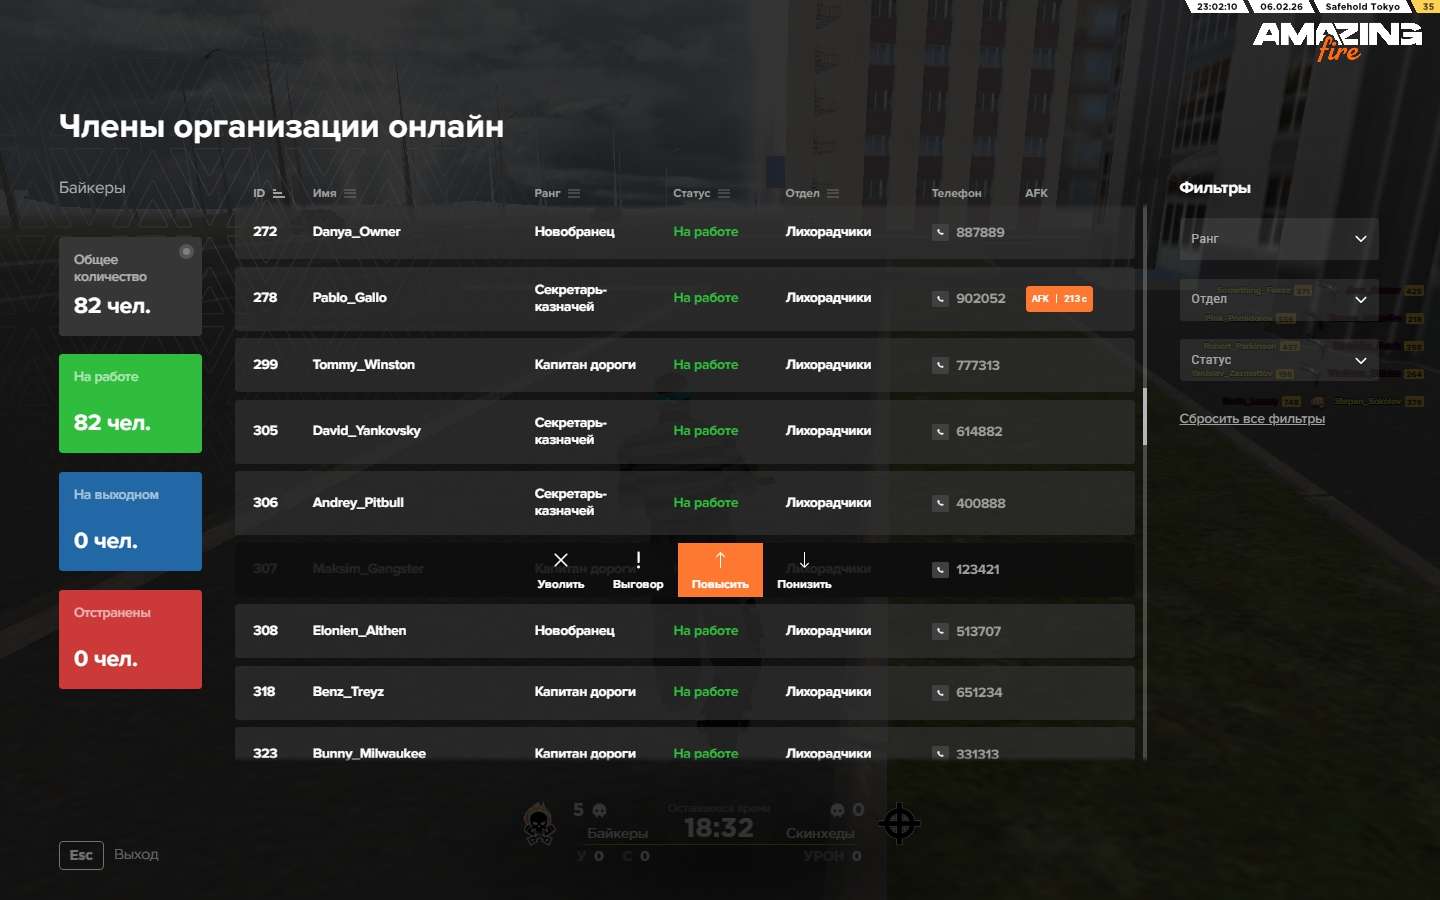Select the Общее количество radio indicator
Viewport: 1440px width, 900px height.
pos(186,252)
